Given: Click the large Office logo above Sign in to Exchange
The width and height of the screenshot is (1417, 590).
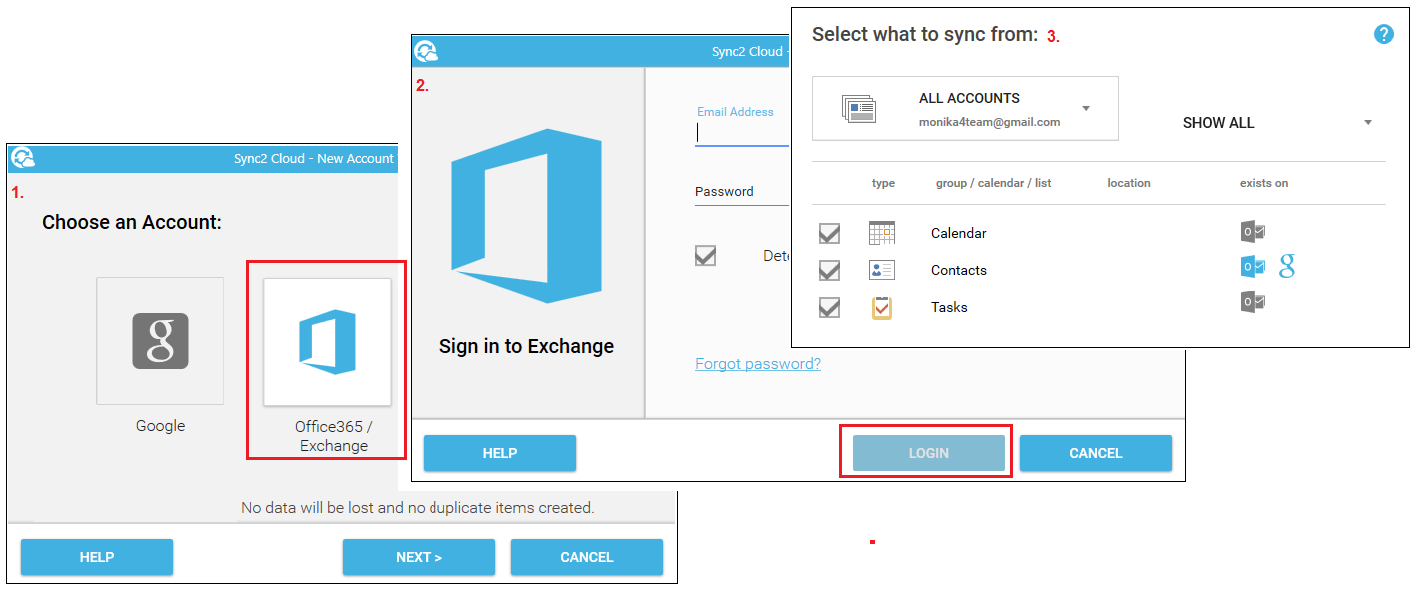Looking at the screenshot, I should (x=527, y=216).
